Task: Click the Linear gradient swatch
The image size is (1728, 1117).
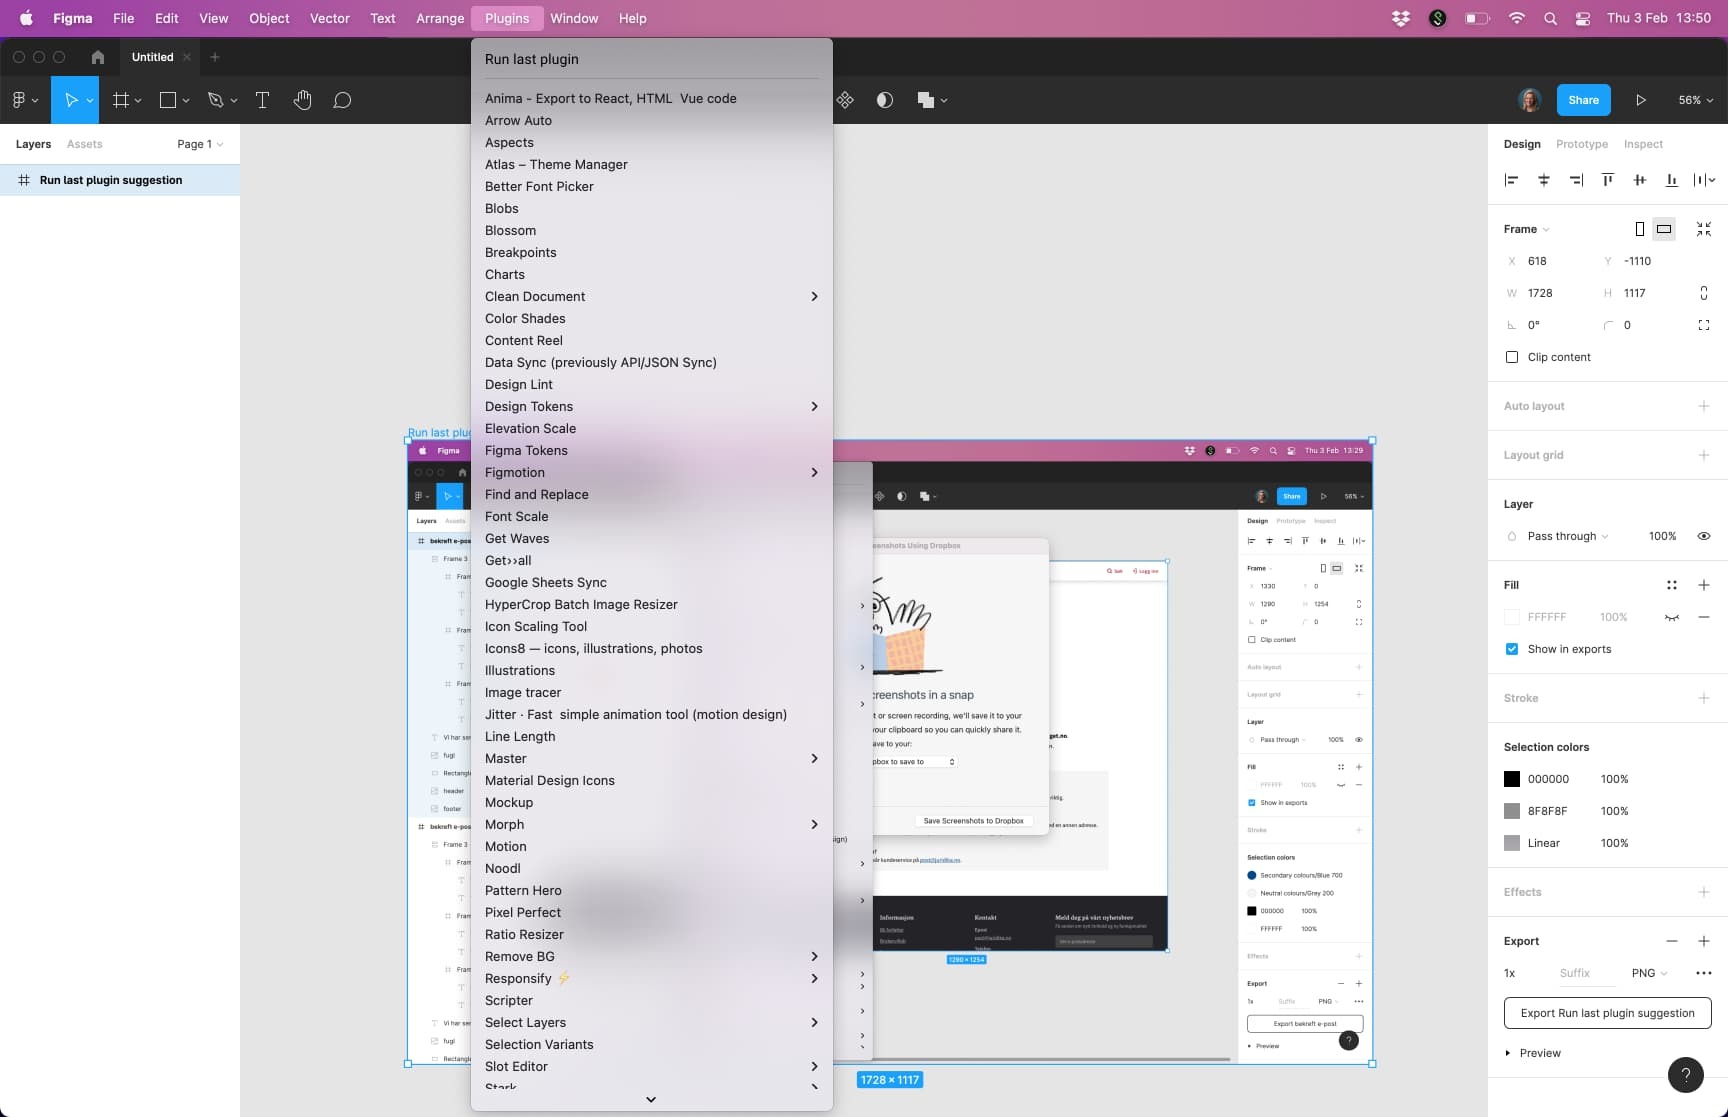Action: click(x=1512, y=843)
